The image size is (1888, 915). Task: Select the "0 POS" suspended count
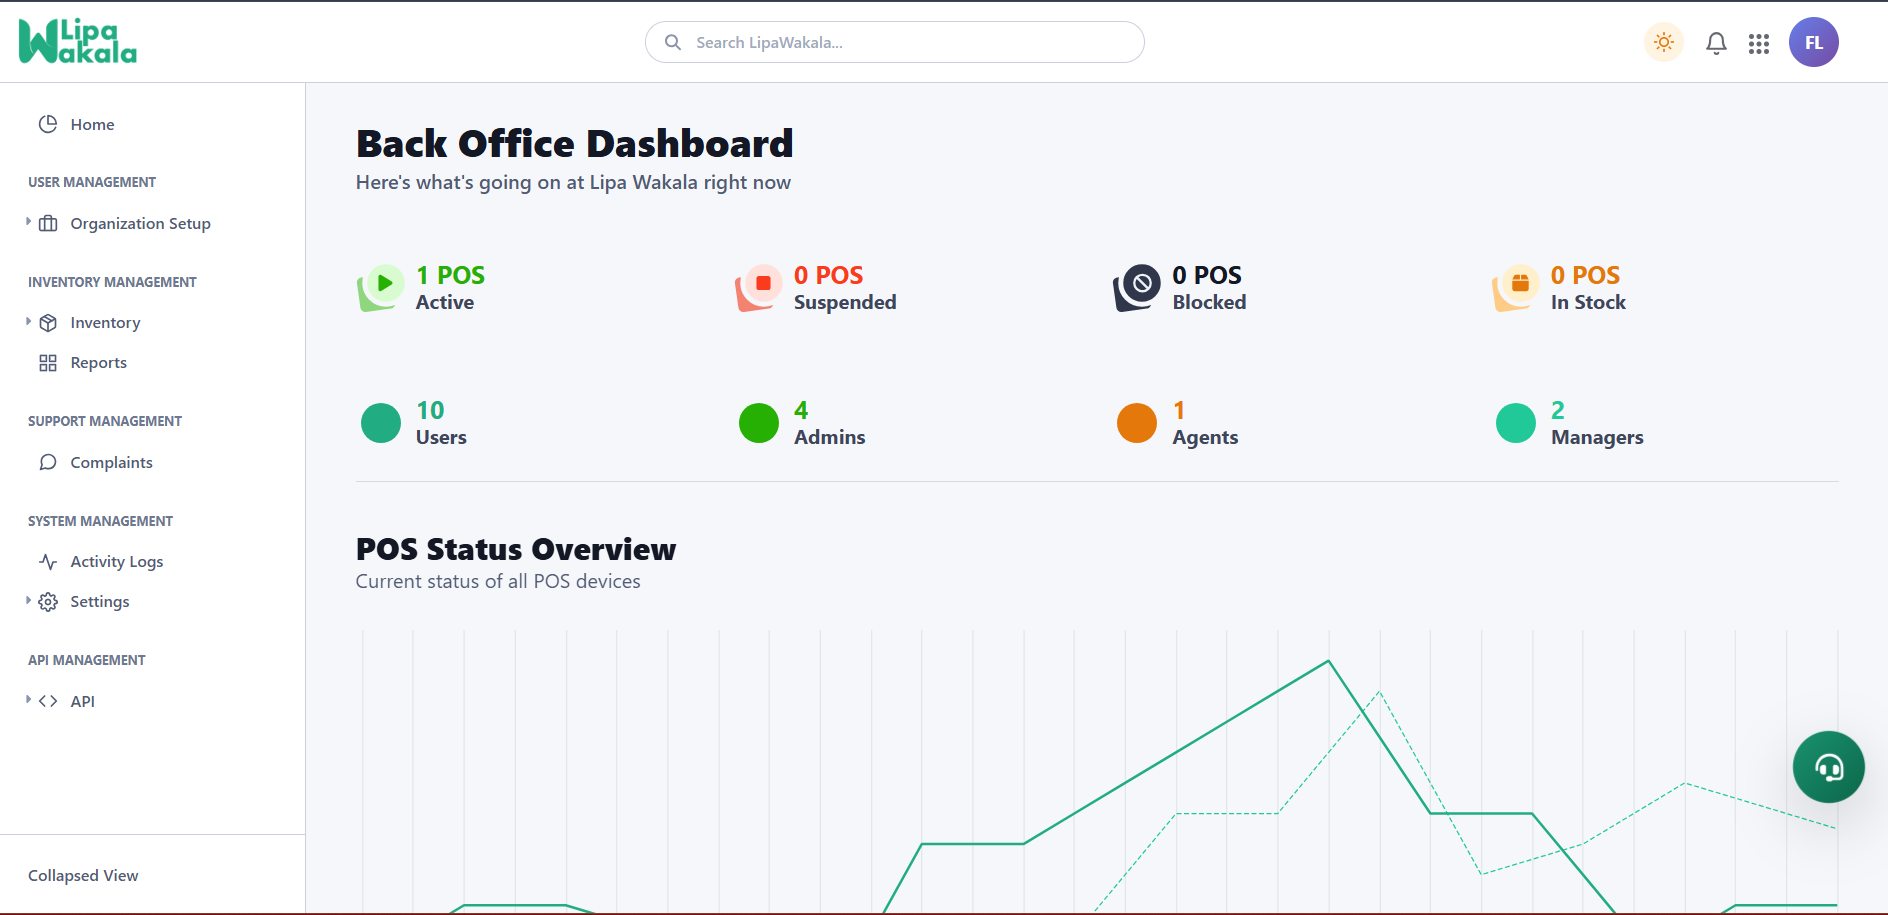pos(829,275)
